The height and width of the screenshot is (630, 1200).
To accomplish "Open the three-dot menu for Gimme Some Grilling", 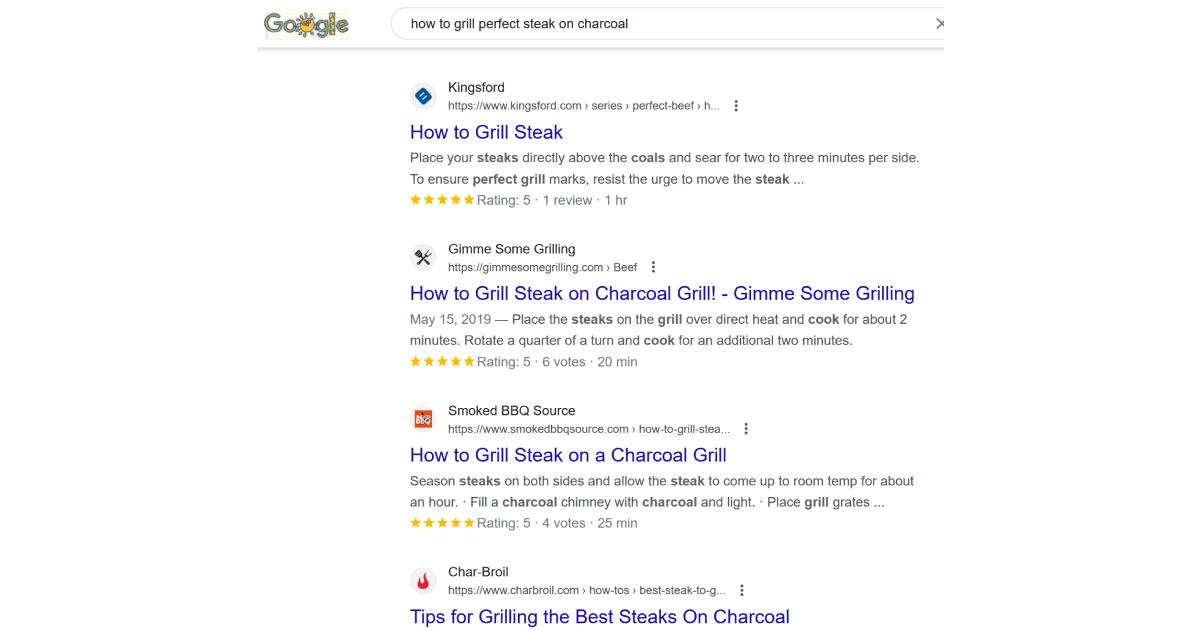I will [653, 267].
